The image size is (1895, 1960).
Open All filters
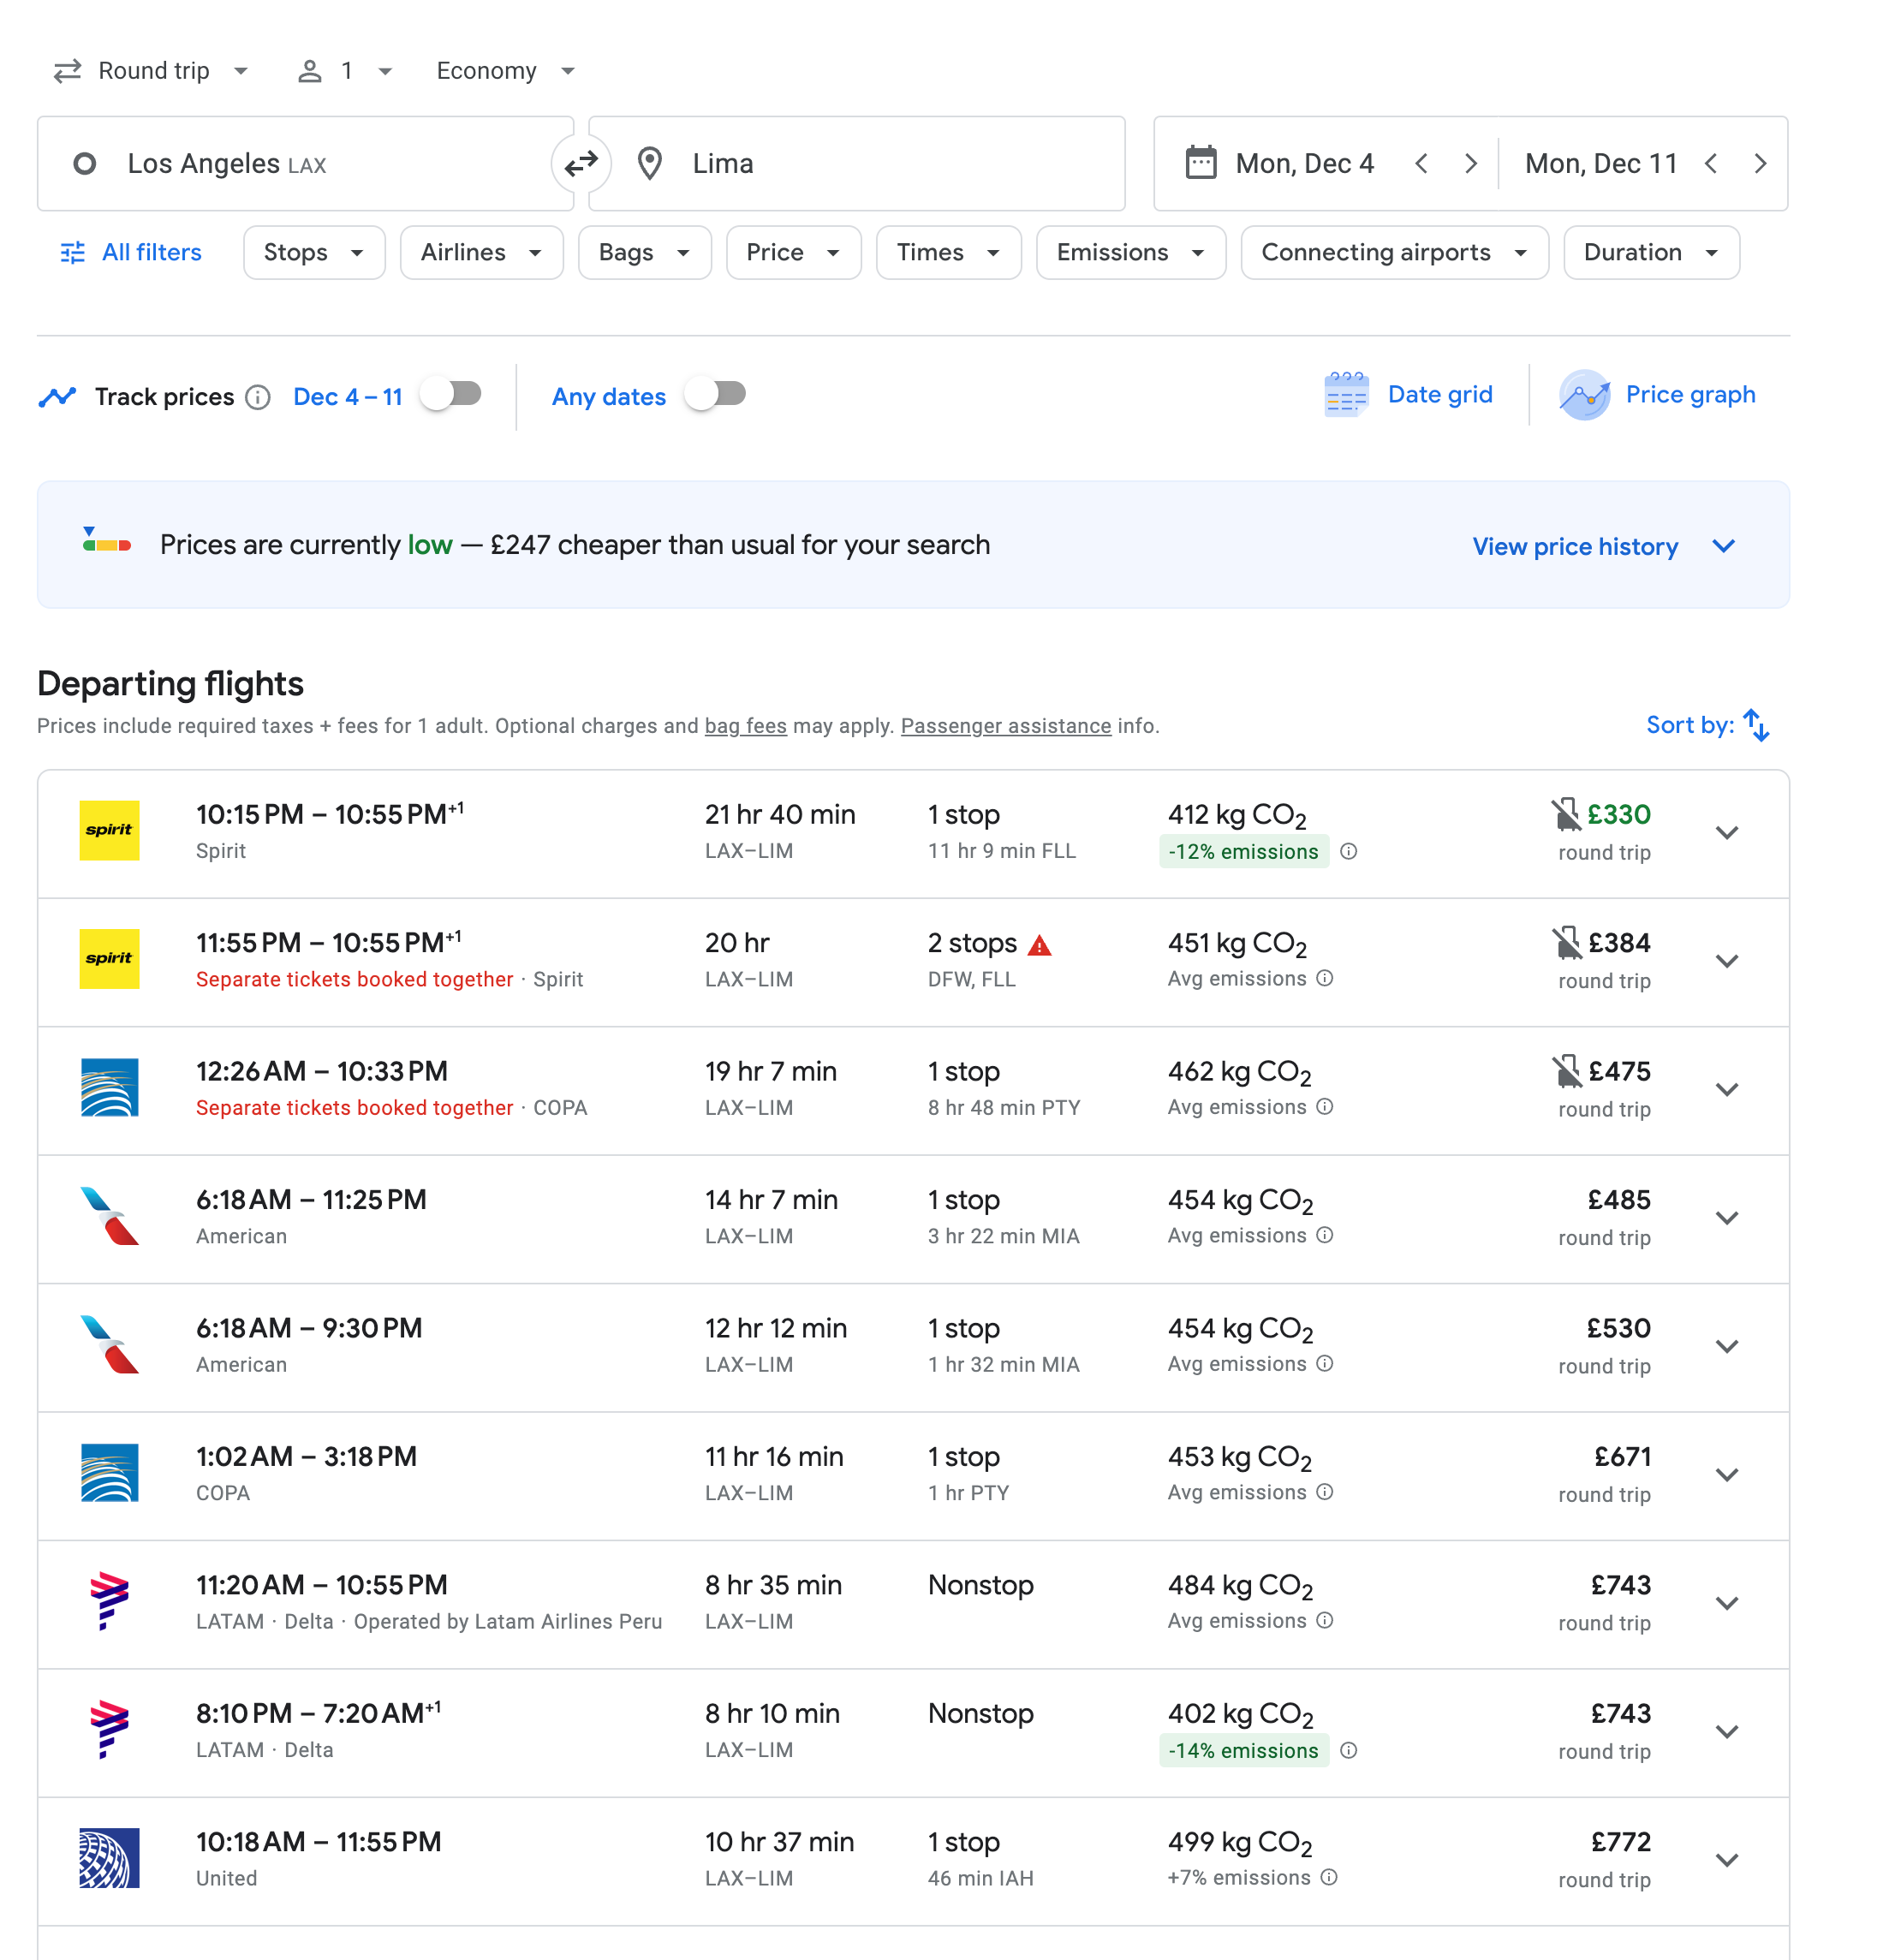pos(131,253)
